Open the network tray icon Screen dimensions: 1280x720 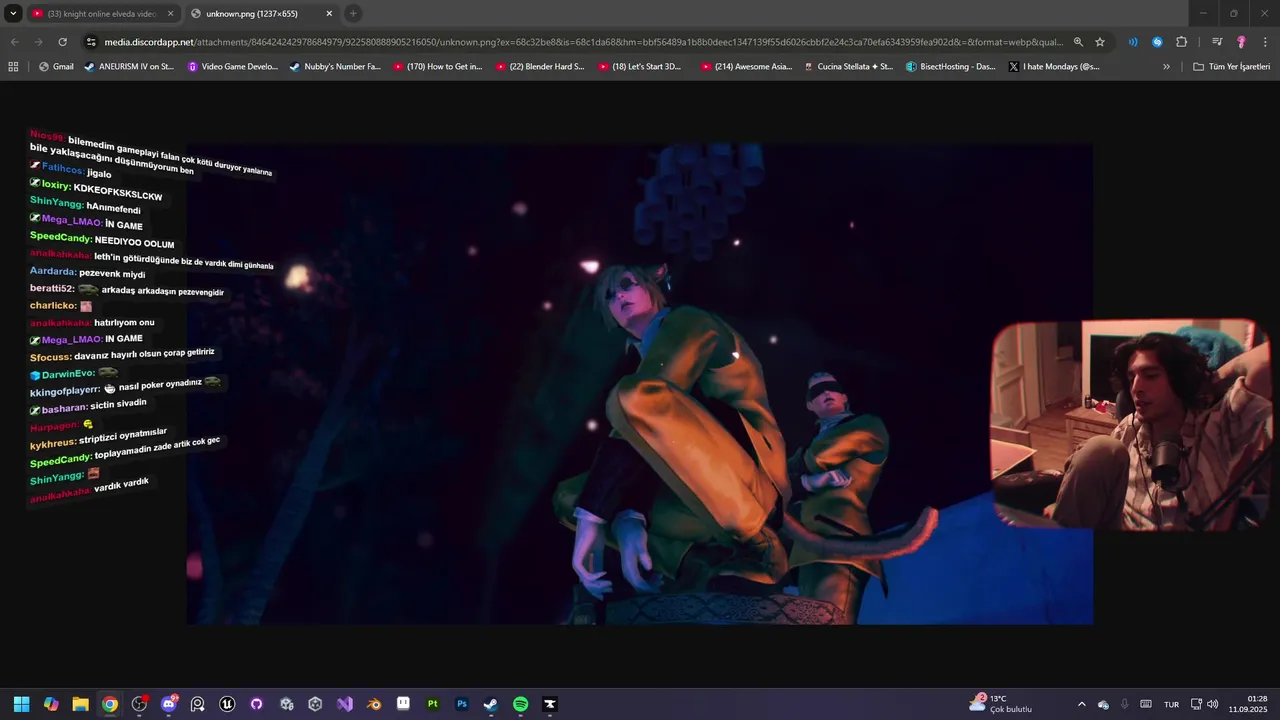coord(1197,704)
